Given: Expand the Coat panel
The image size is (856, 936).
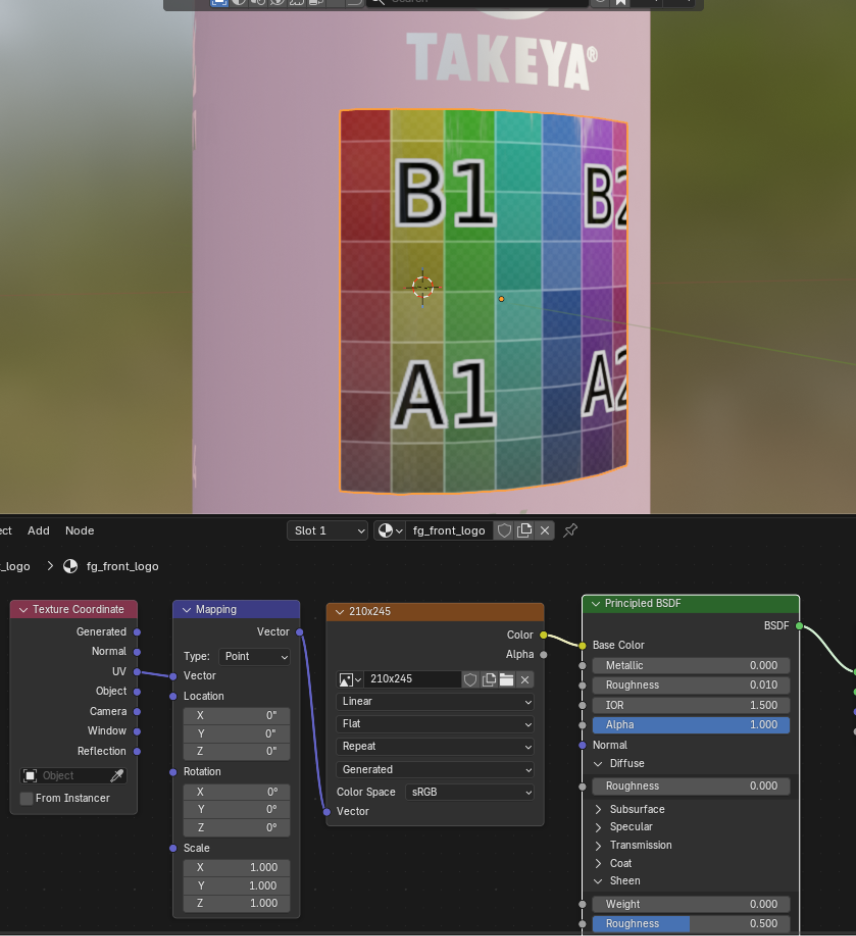Looking at the screenshot, I should pyautogui.click(x=598, y=863).
